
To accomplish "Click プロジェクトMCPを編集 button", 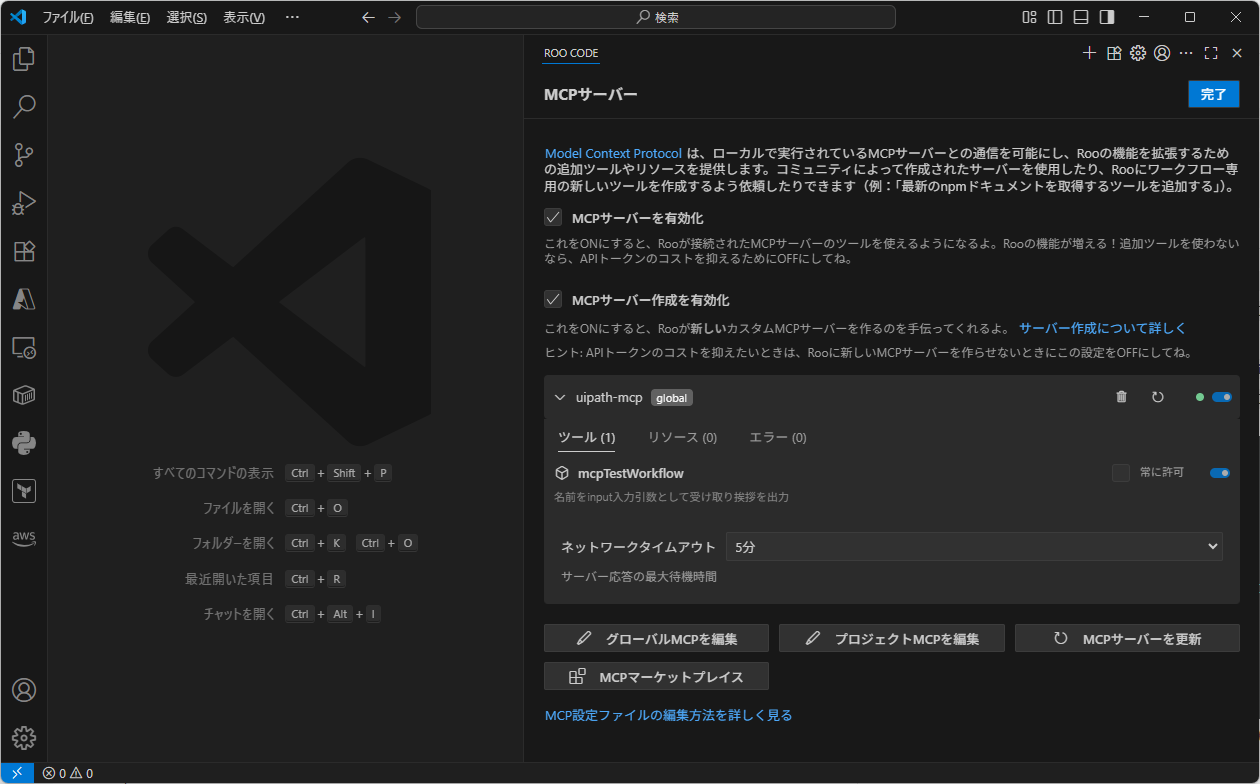I will 892,639.
